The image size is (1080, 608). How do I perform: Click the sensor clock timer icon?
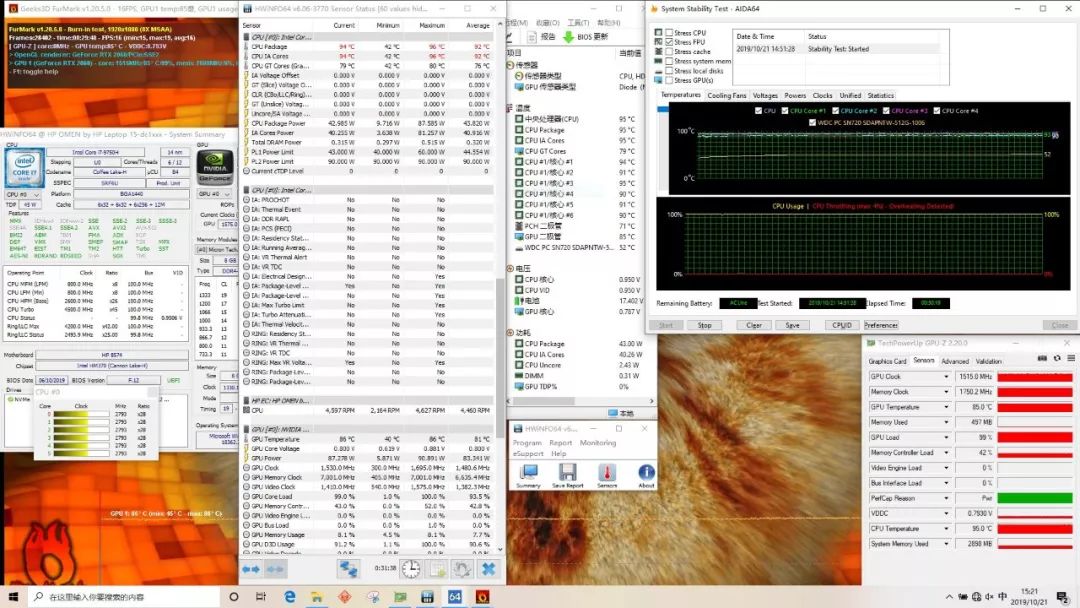[x=411, y=568]
